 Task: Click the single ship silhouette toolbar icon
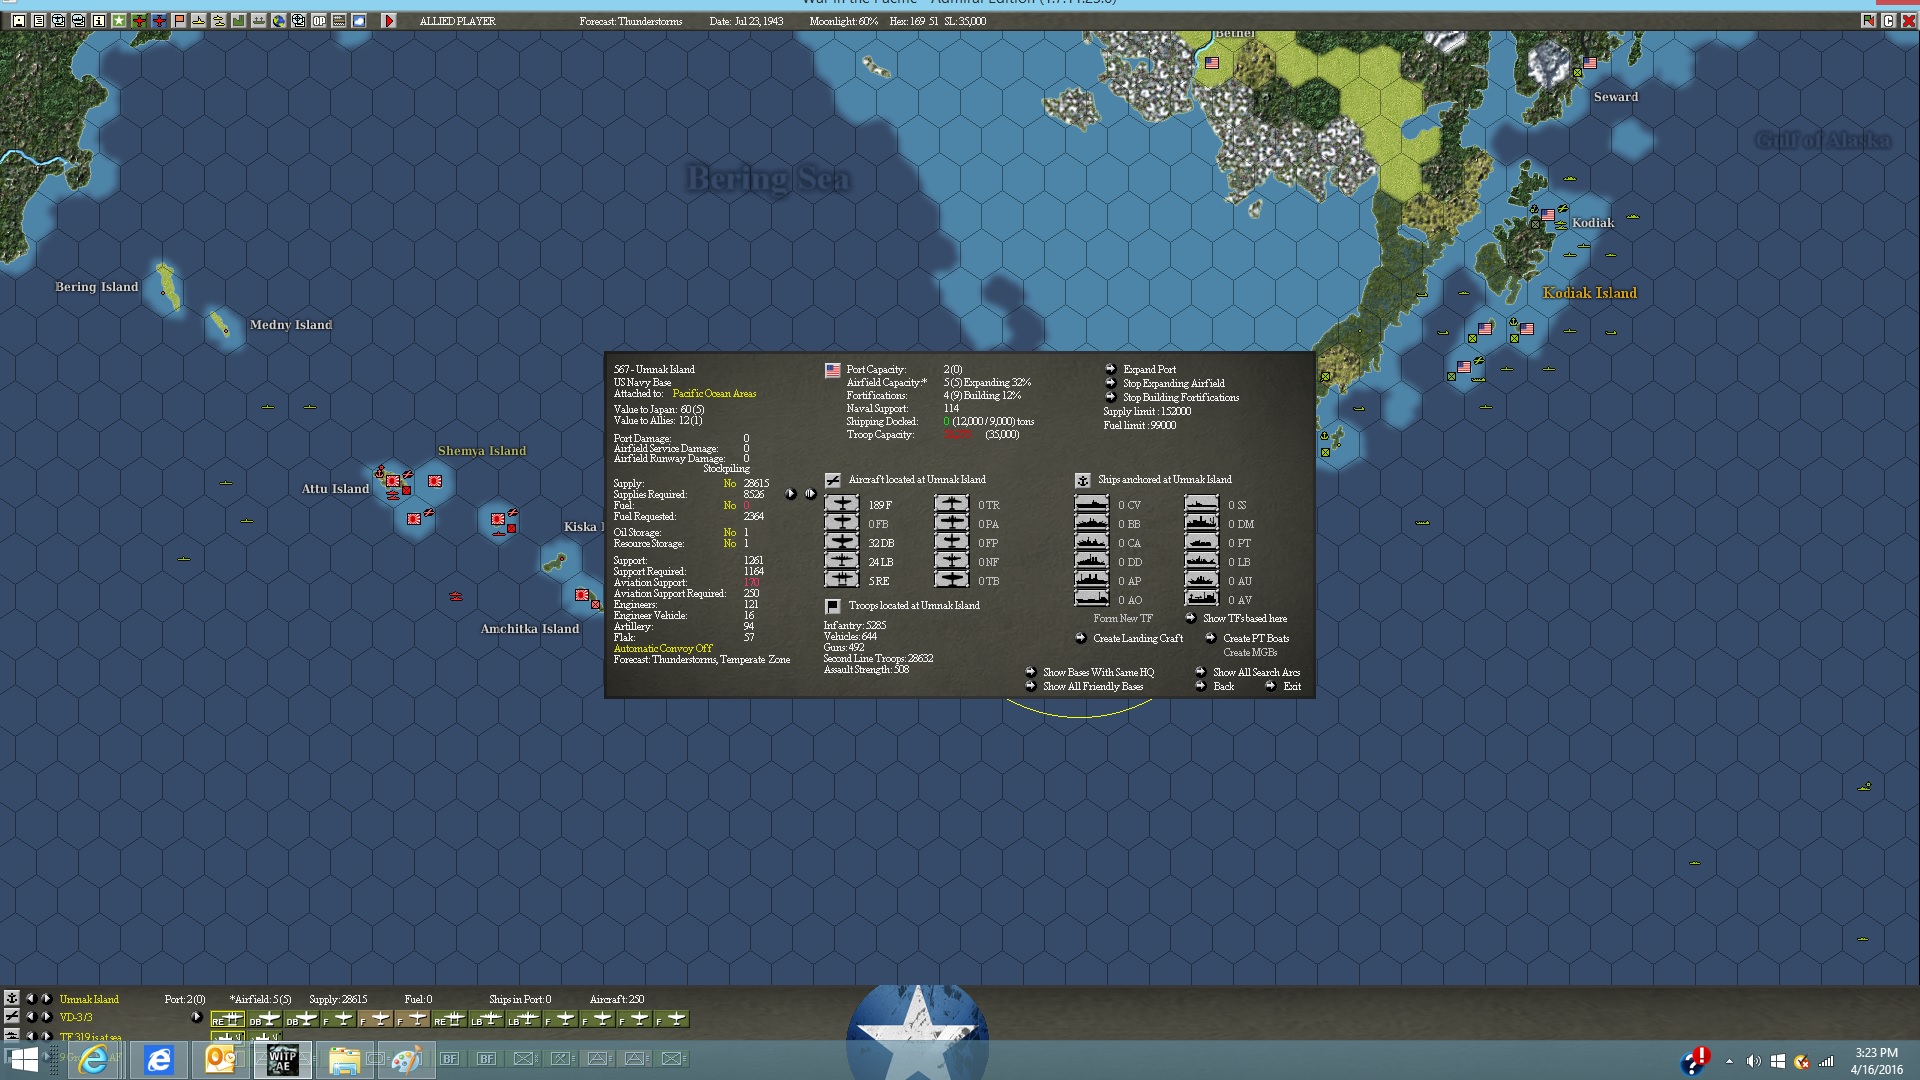pos(199,20)
